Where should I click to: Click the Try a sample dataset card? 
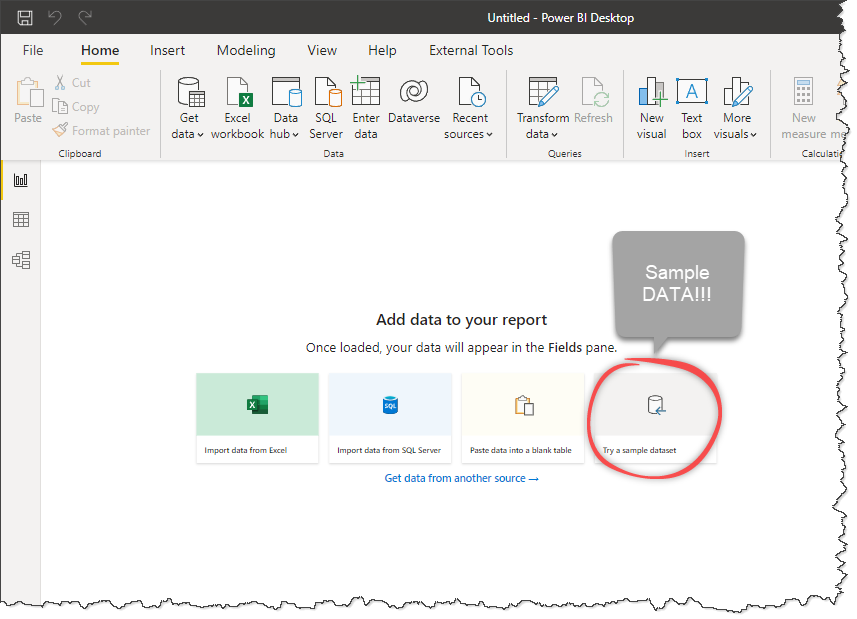pos(655,418)
